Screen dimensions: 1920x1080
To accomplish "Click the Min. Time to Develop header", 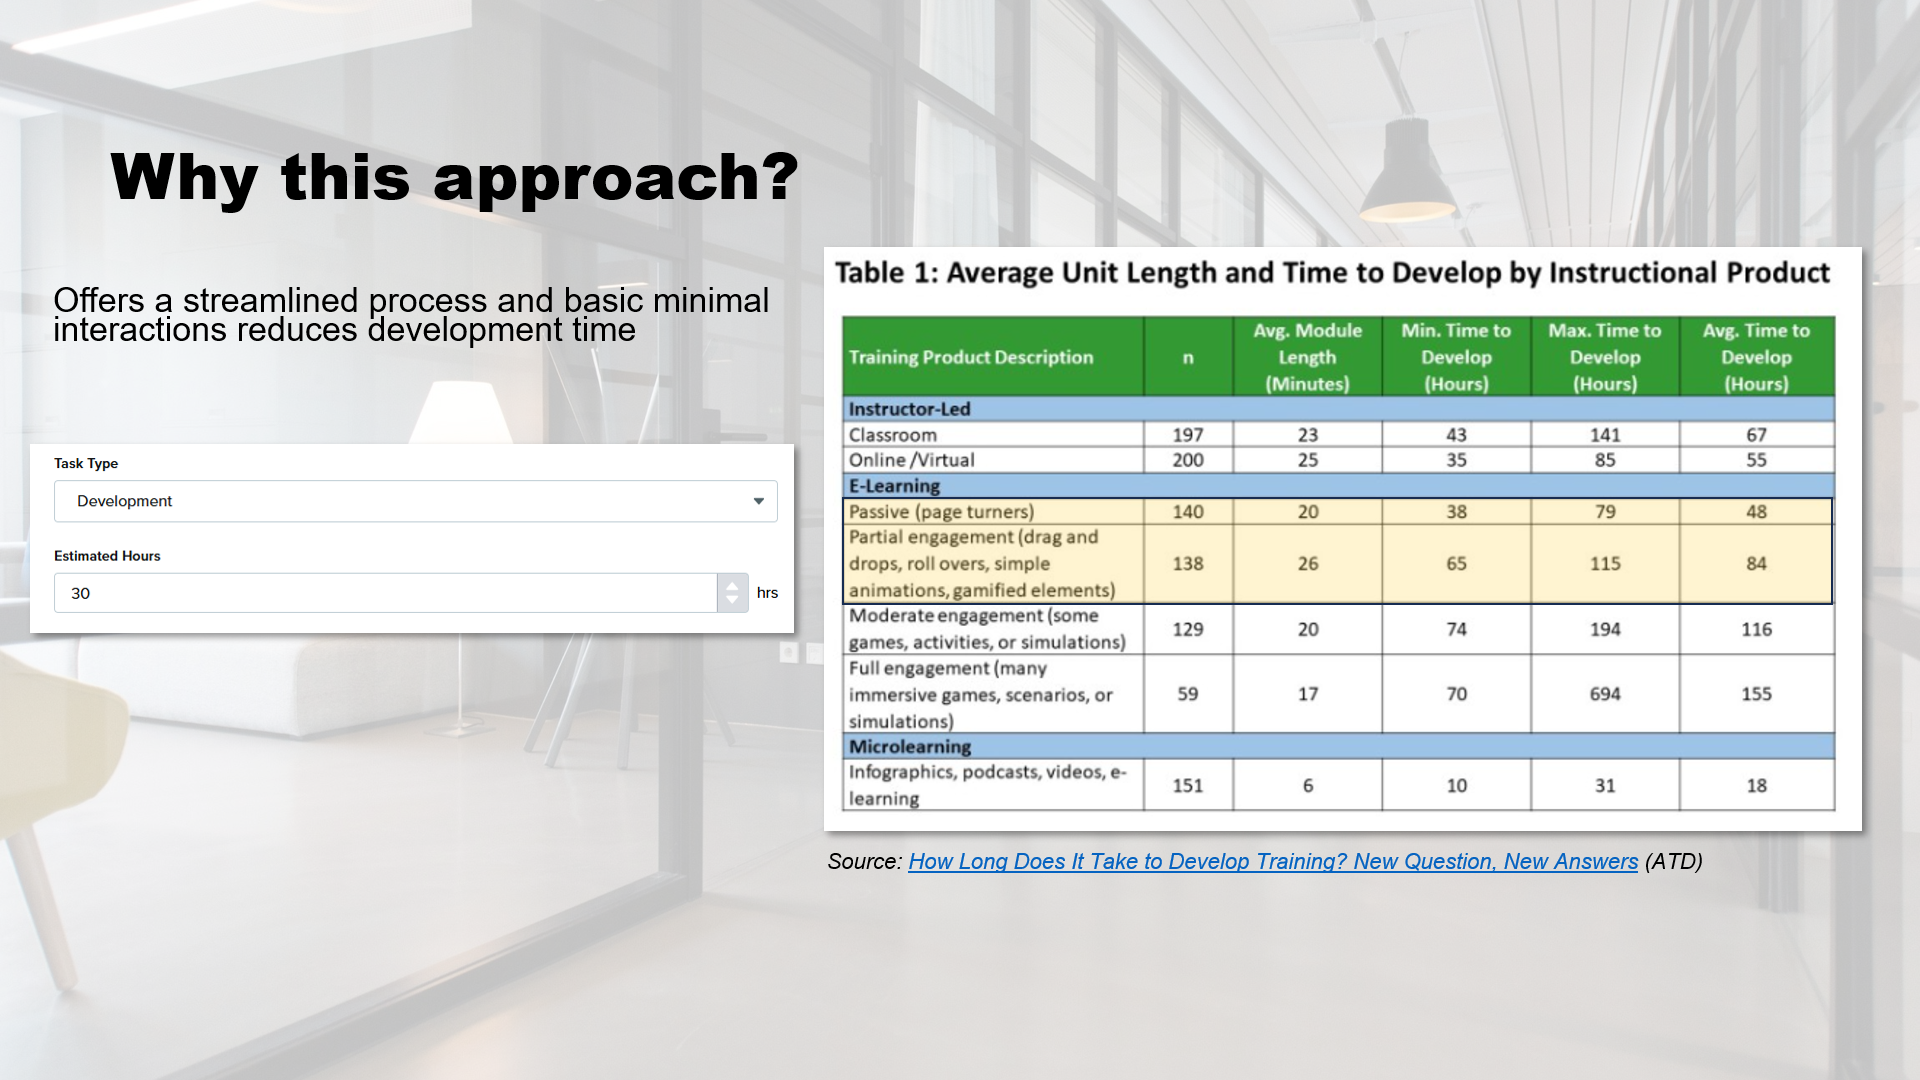I will [x=1455, y=357].
